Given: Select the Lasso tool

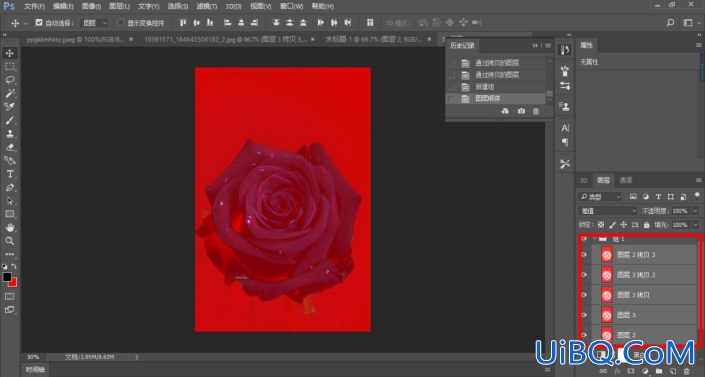Looking at the screenshot, I should click(9, 80).
